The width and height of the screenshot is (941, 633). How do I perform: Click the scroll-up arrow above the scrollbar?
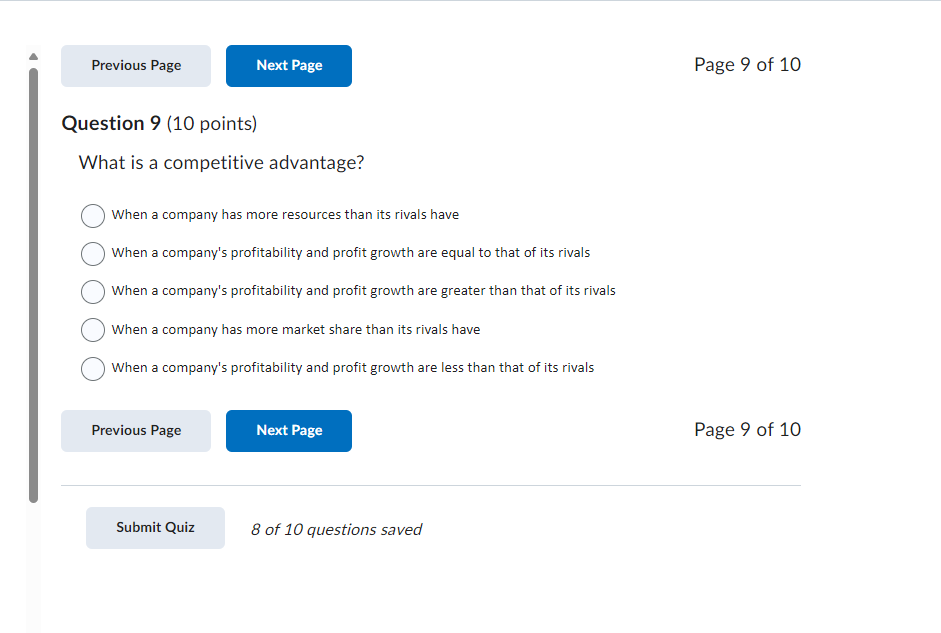(x=33, y=56)
